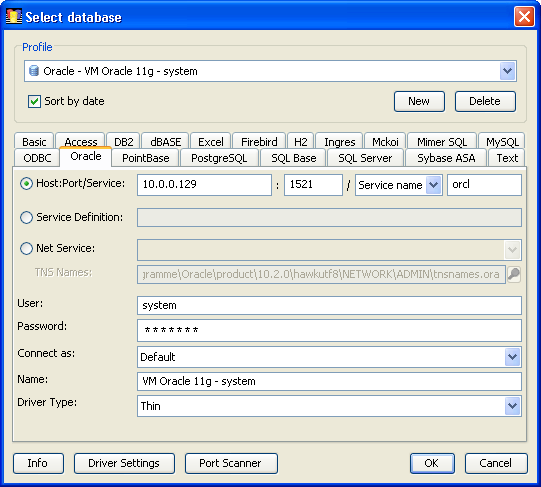Open Driver Settings
Image resolution: width=541 pixels, height=487 pixels.
[x=124, y=463]
